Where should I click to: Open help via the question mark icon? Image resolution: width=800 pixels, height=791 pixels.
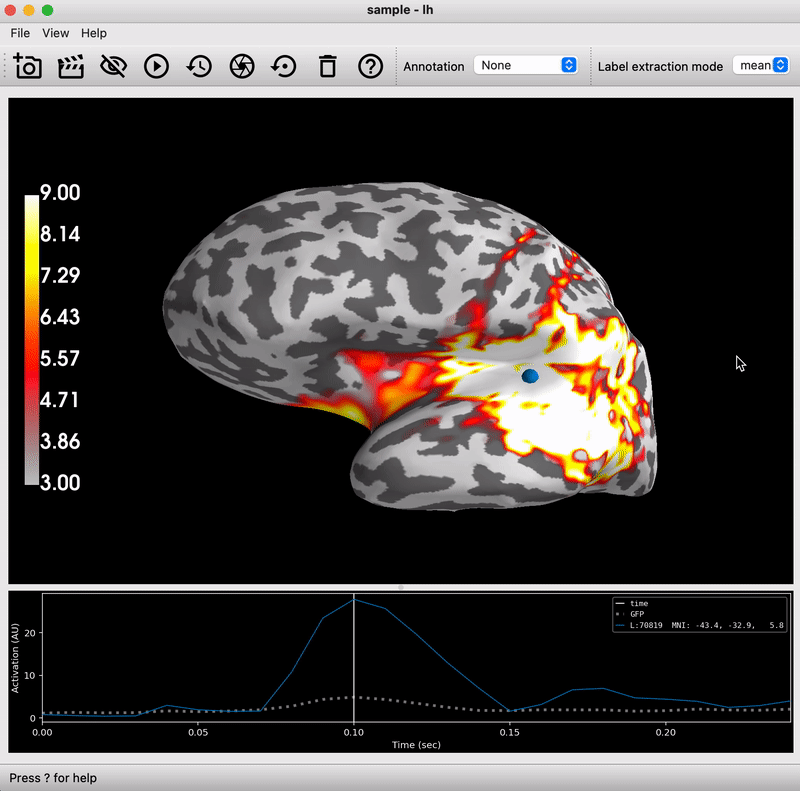370,67
